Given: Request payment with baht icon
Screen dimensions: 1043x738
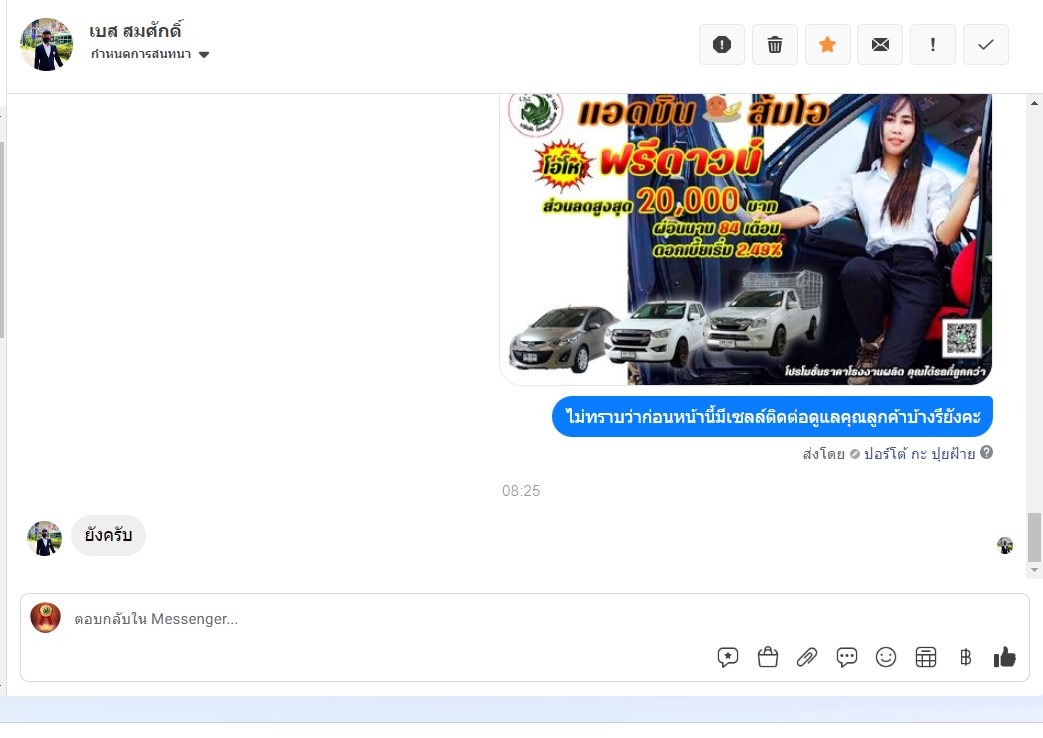Looking at the screenshot, I should point(966,657).
